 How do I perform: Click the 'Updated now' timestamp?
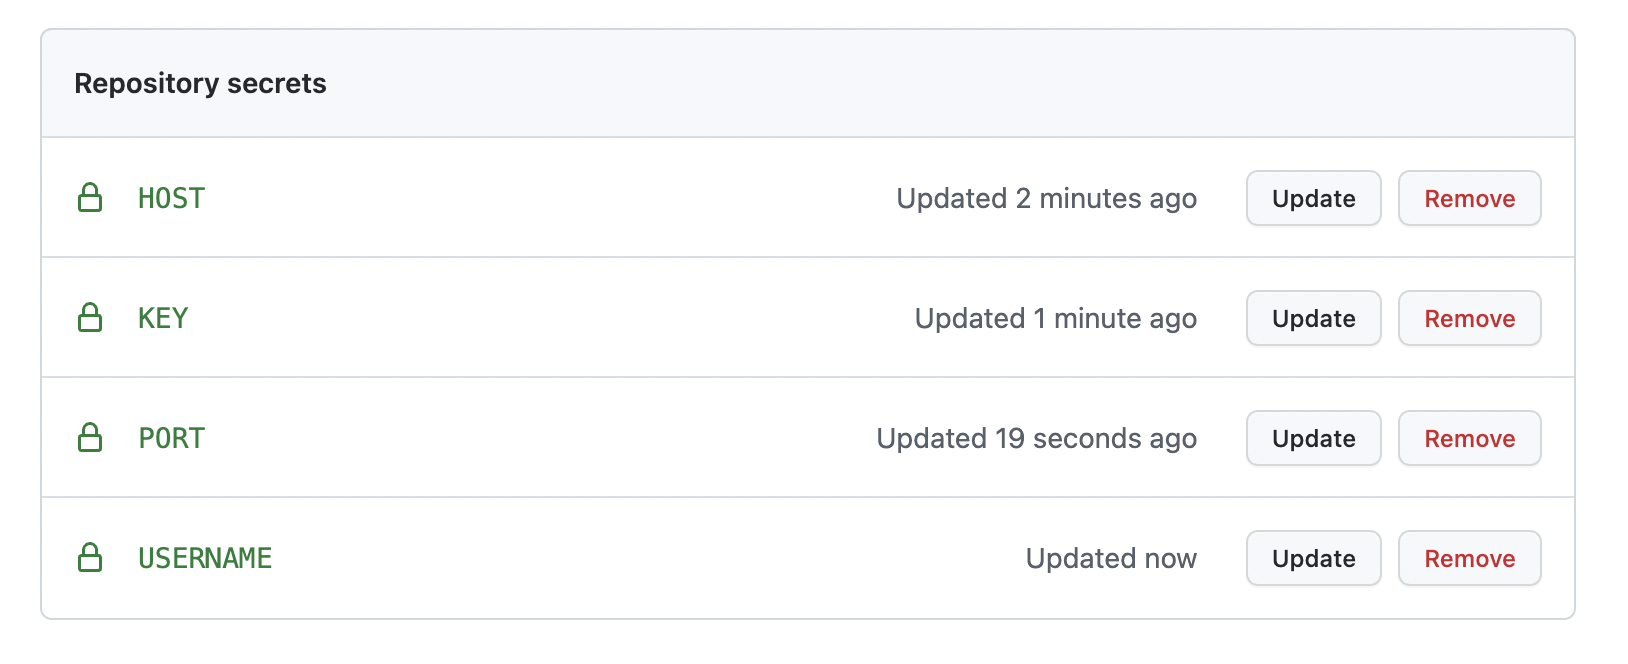[1111, 558]
